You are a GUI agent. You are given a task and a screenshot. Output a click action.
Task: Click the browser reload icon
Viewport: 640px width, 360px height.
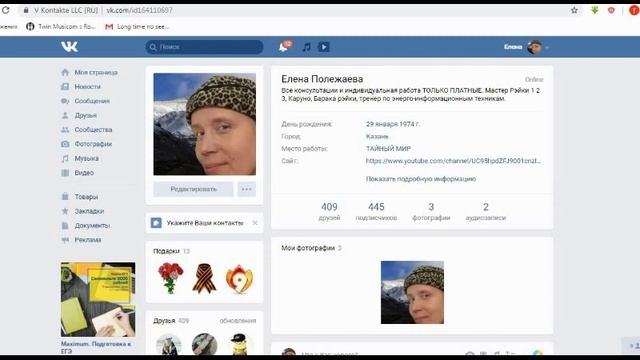click(x=5, y=10)
